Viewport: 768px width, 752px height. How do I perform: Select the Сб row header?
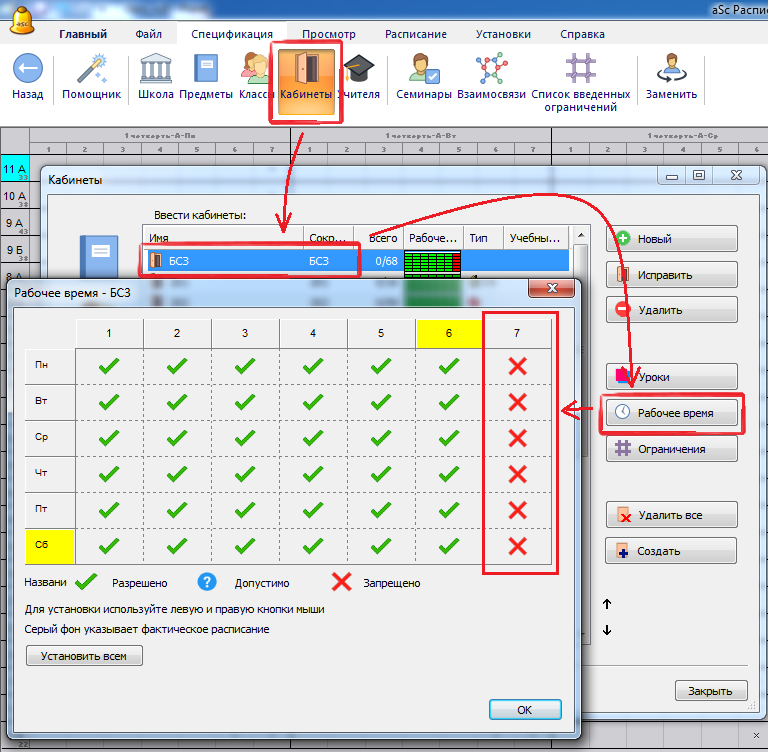[50, 546]
